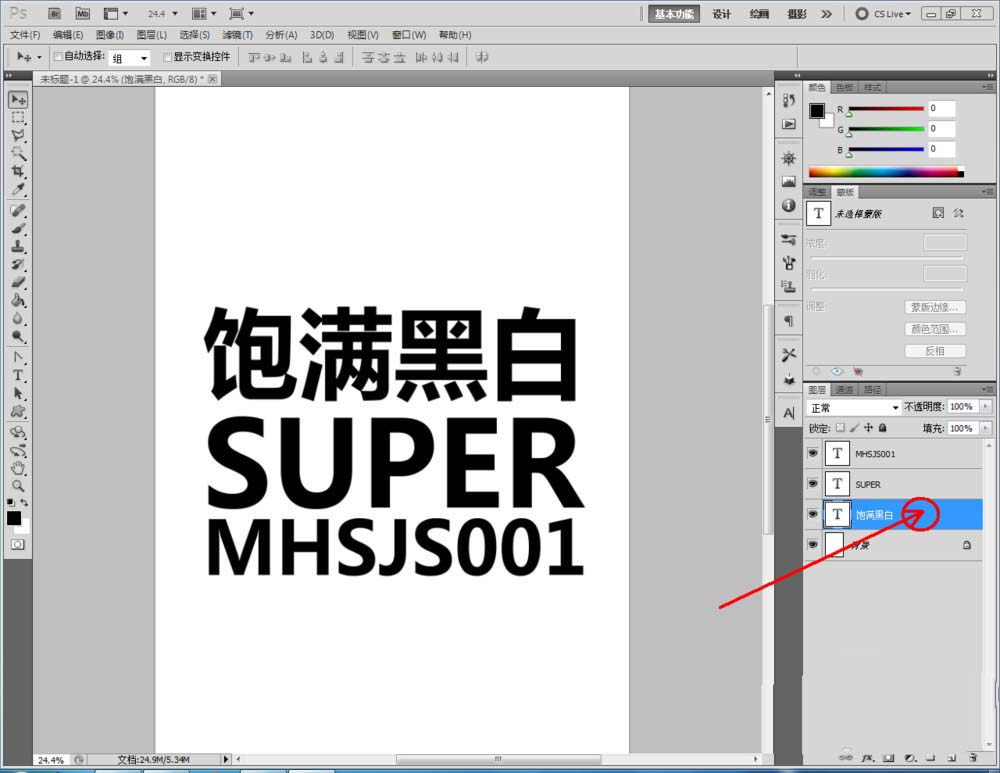The image size is (1000, 773).
Task: Select the Horizontal Type tool
Action: [x=18, y=374]
